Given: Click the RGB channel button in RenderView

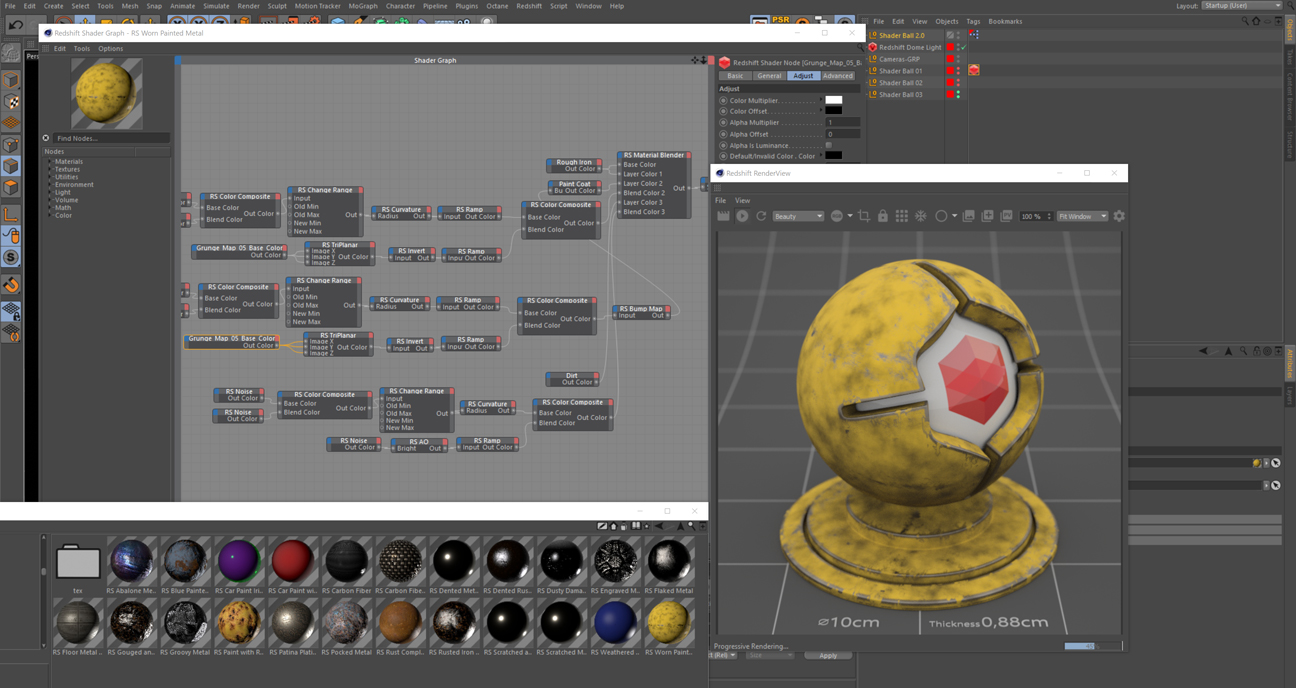Looking at the screenshot, I should click(837, 216).
